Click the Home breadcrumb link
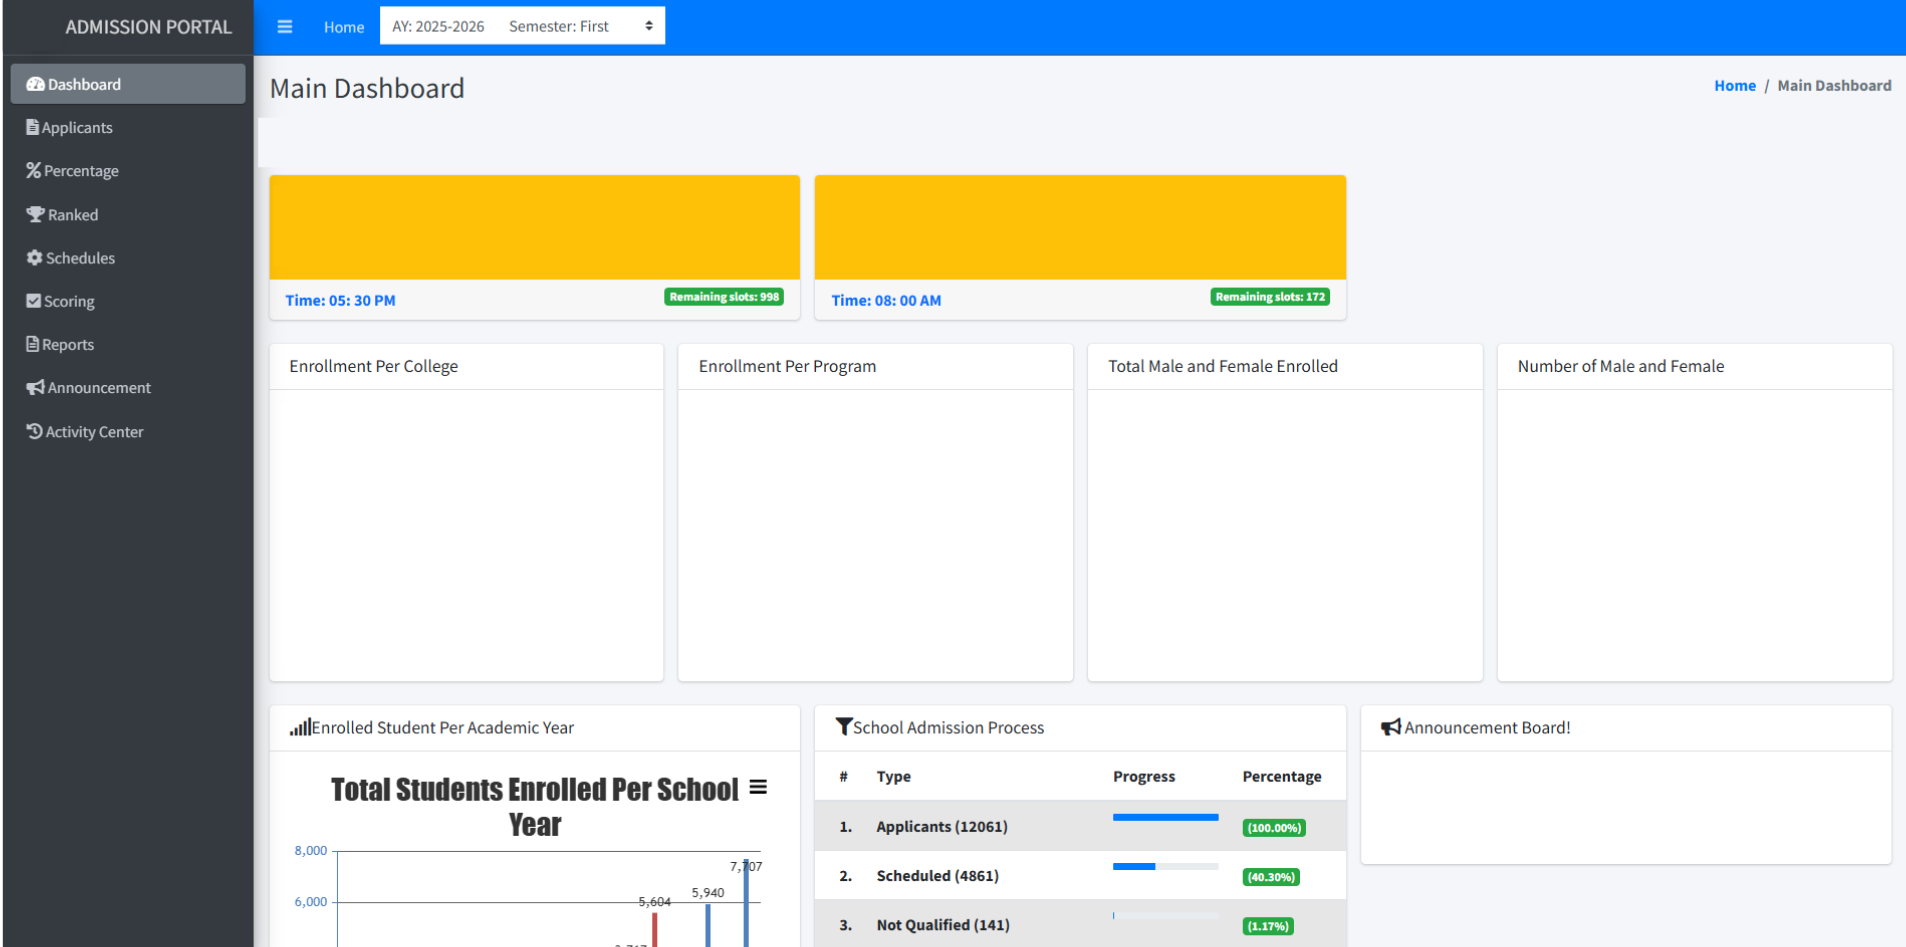The height and width of the screenshot is (947, 1906). pyautogui.click(x=1734, y=86)
